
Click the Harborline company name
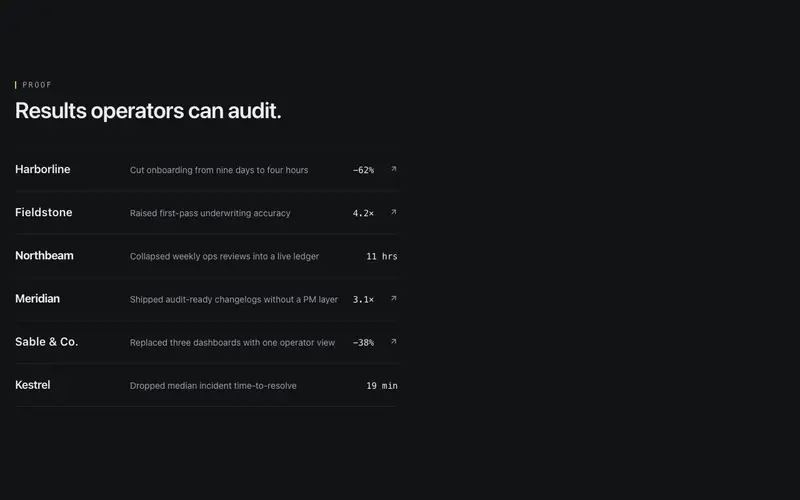(x=42, y=169)
